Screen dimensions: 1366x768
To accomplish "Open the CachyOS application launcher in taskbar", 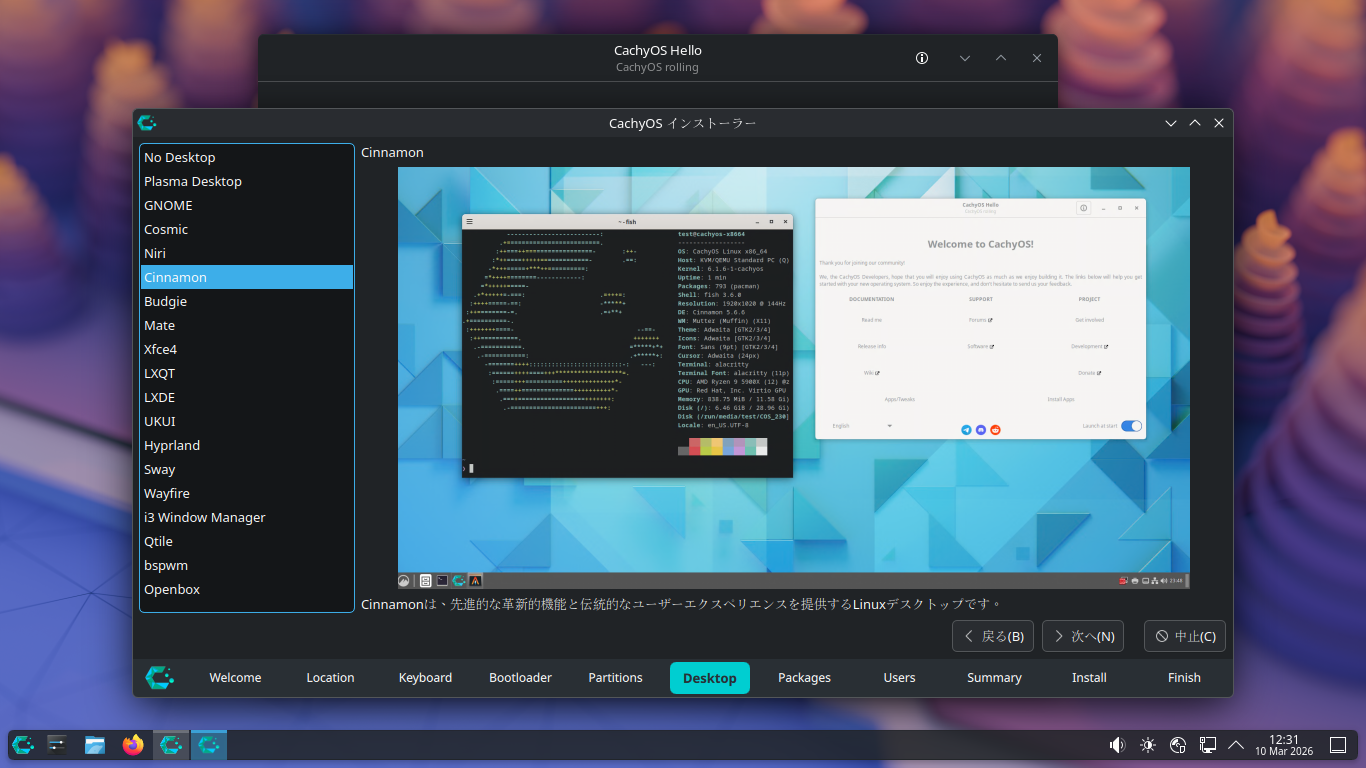I will click(x=23, y=745).
